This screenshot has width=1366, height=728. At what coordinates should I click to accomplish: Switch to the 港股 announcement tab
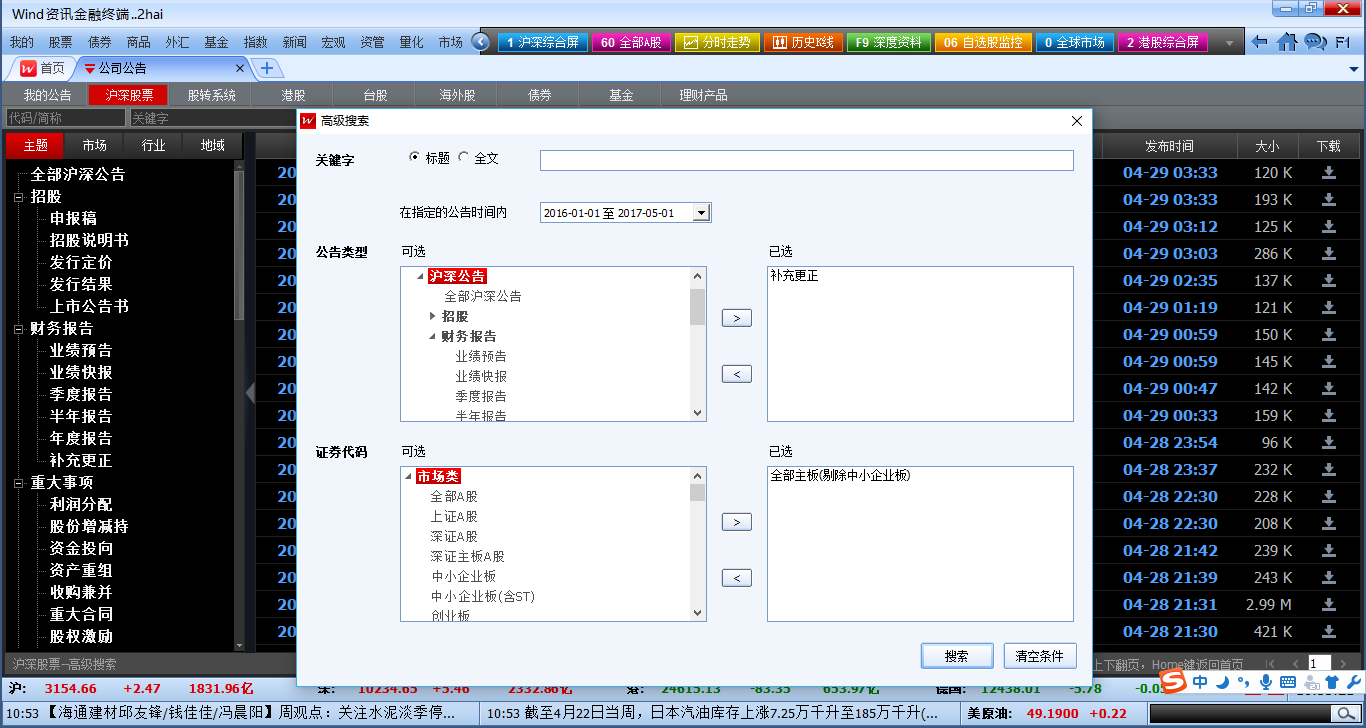[293, 95]
